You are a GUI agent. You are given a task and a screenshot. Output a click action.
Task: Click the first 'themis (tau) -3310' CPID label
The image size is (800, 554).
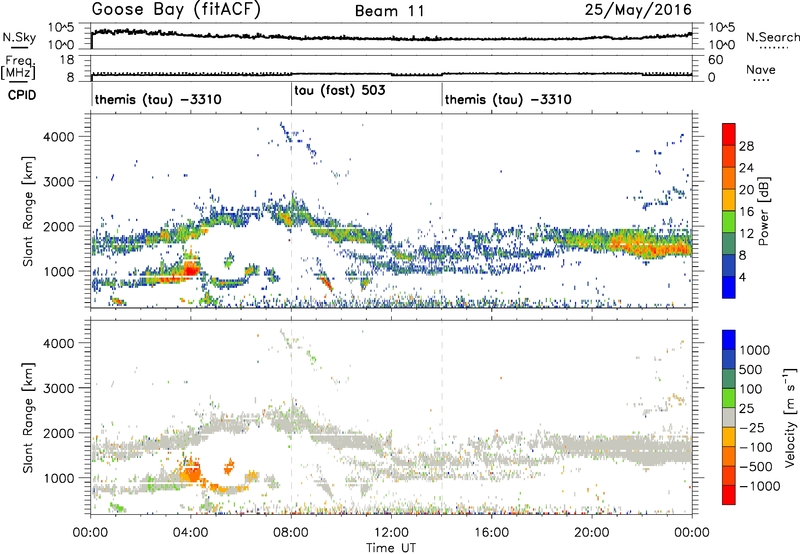point(158,99)
